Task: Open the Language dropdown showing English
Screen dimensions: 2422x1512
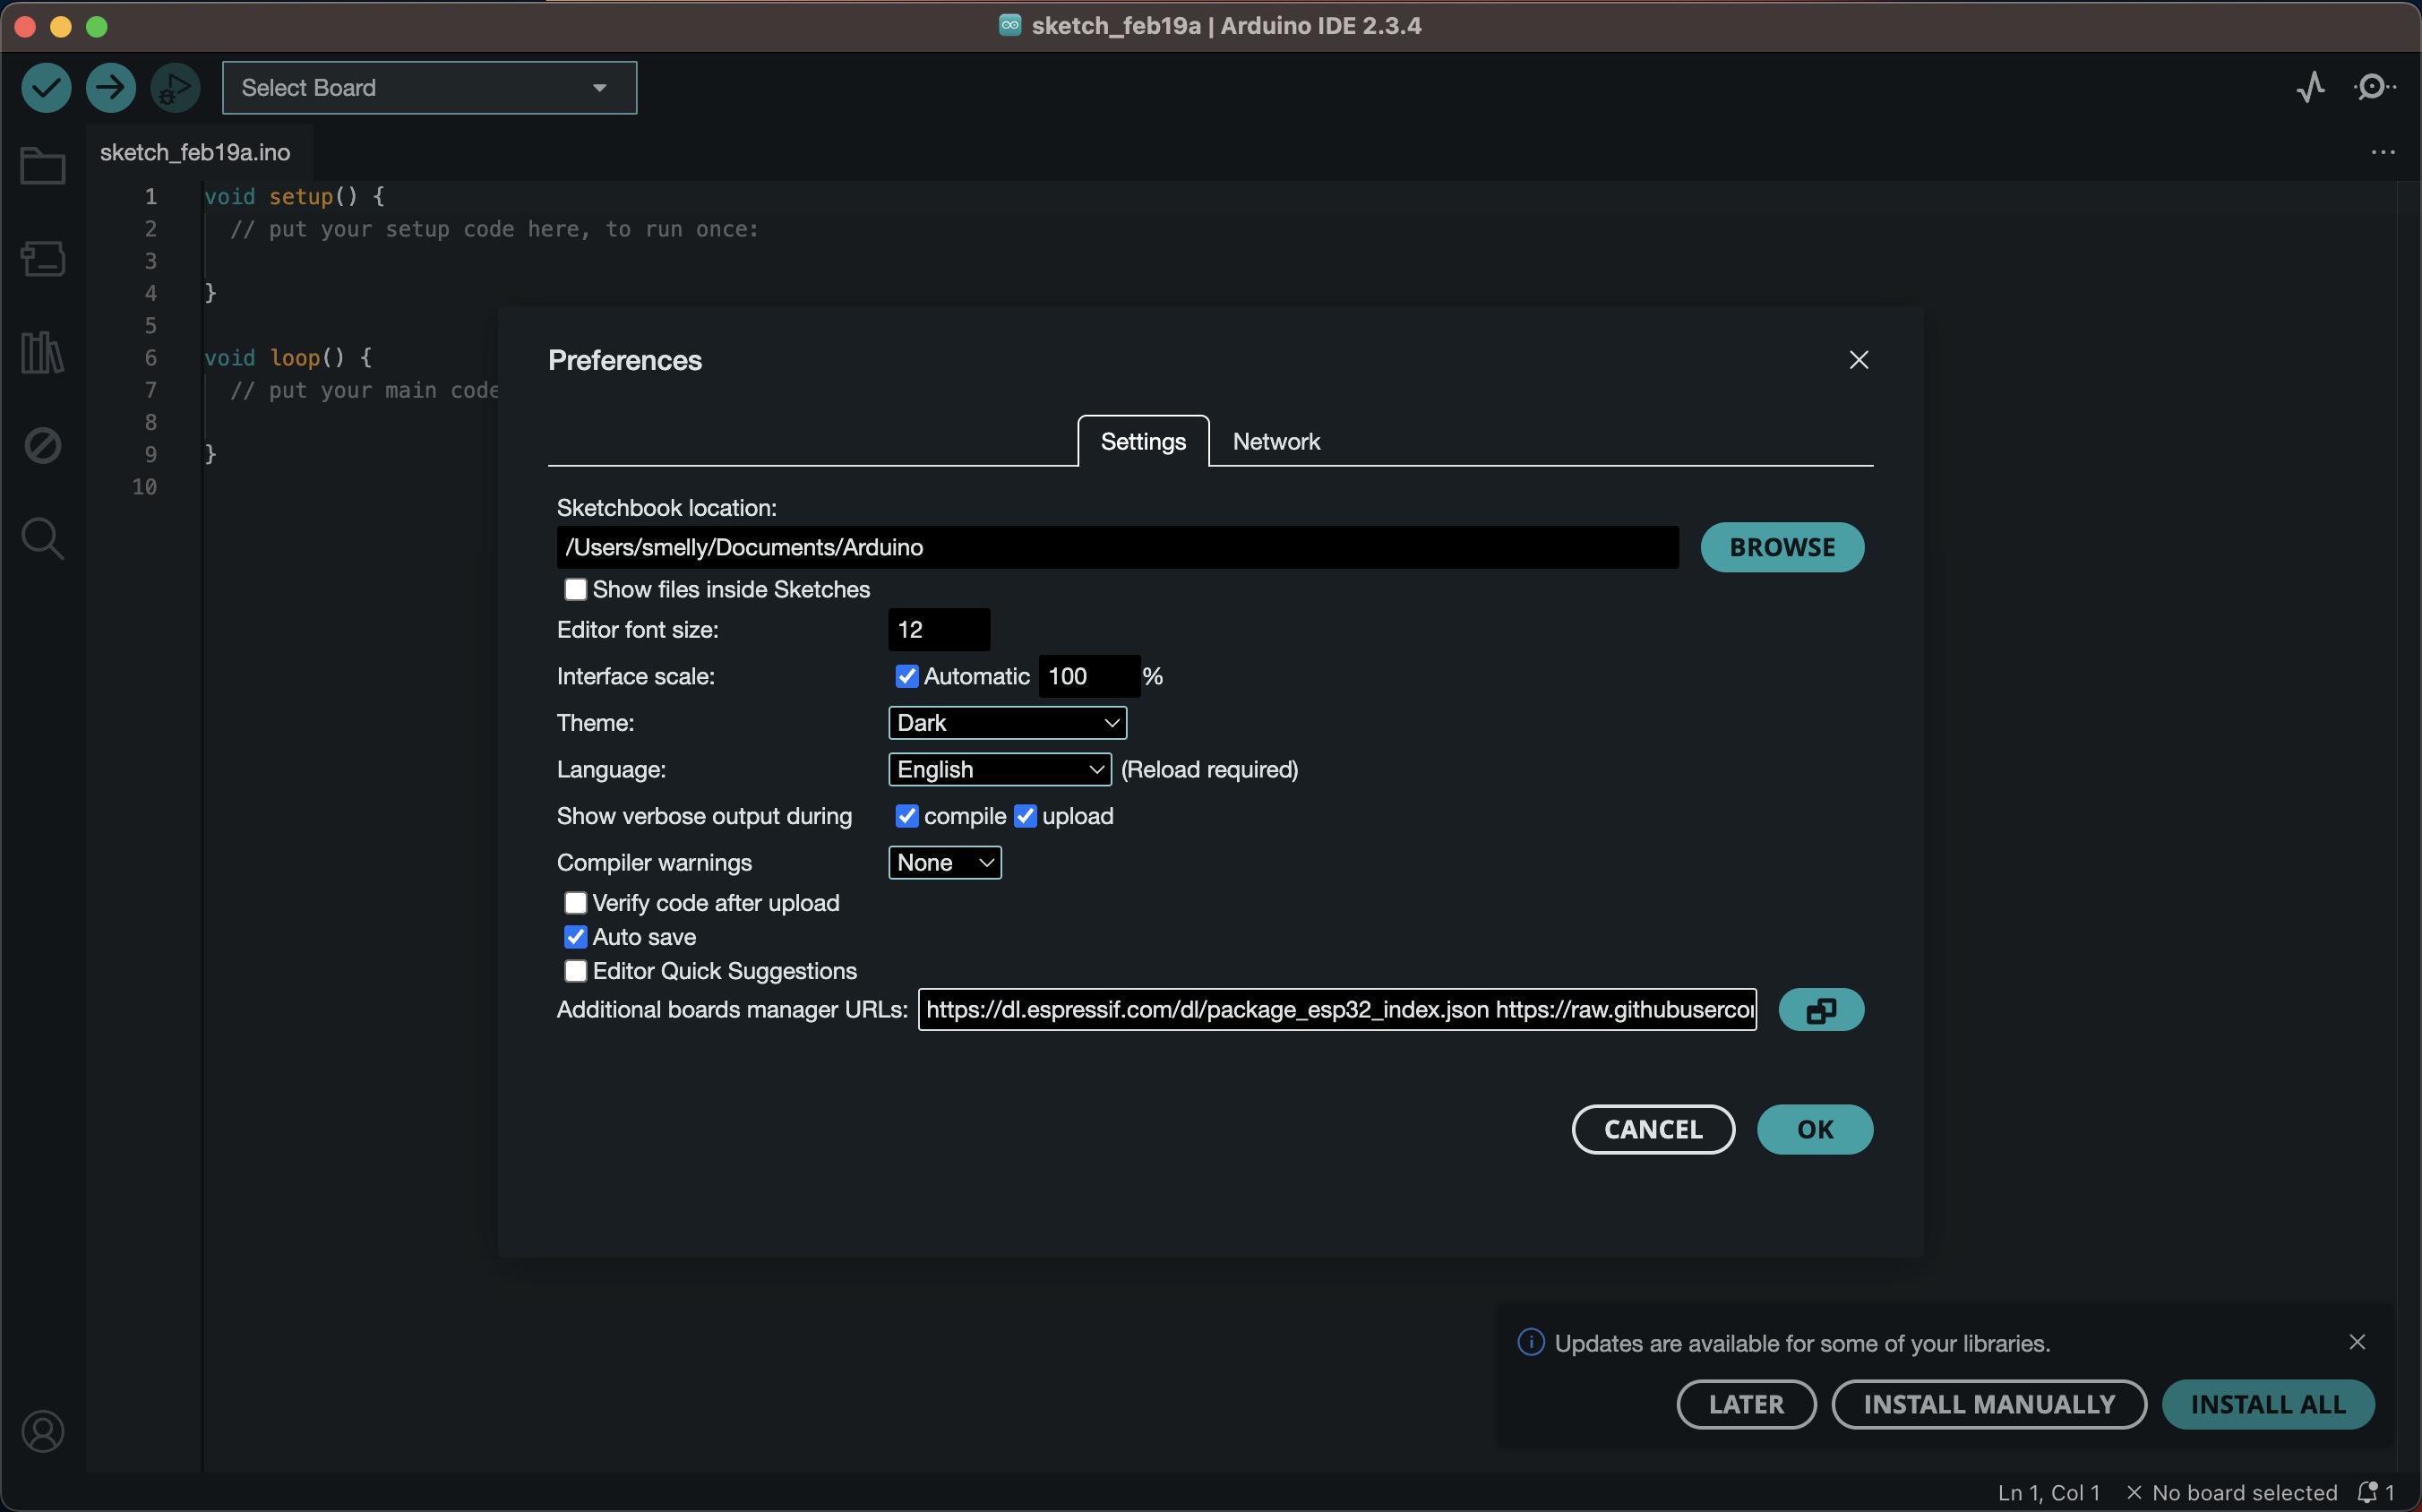Action: coord(999,770)
